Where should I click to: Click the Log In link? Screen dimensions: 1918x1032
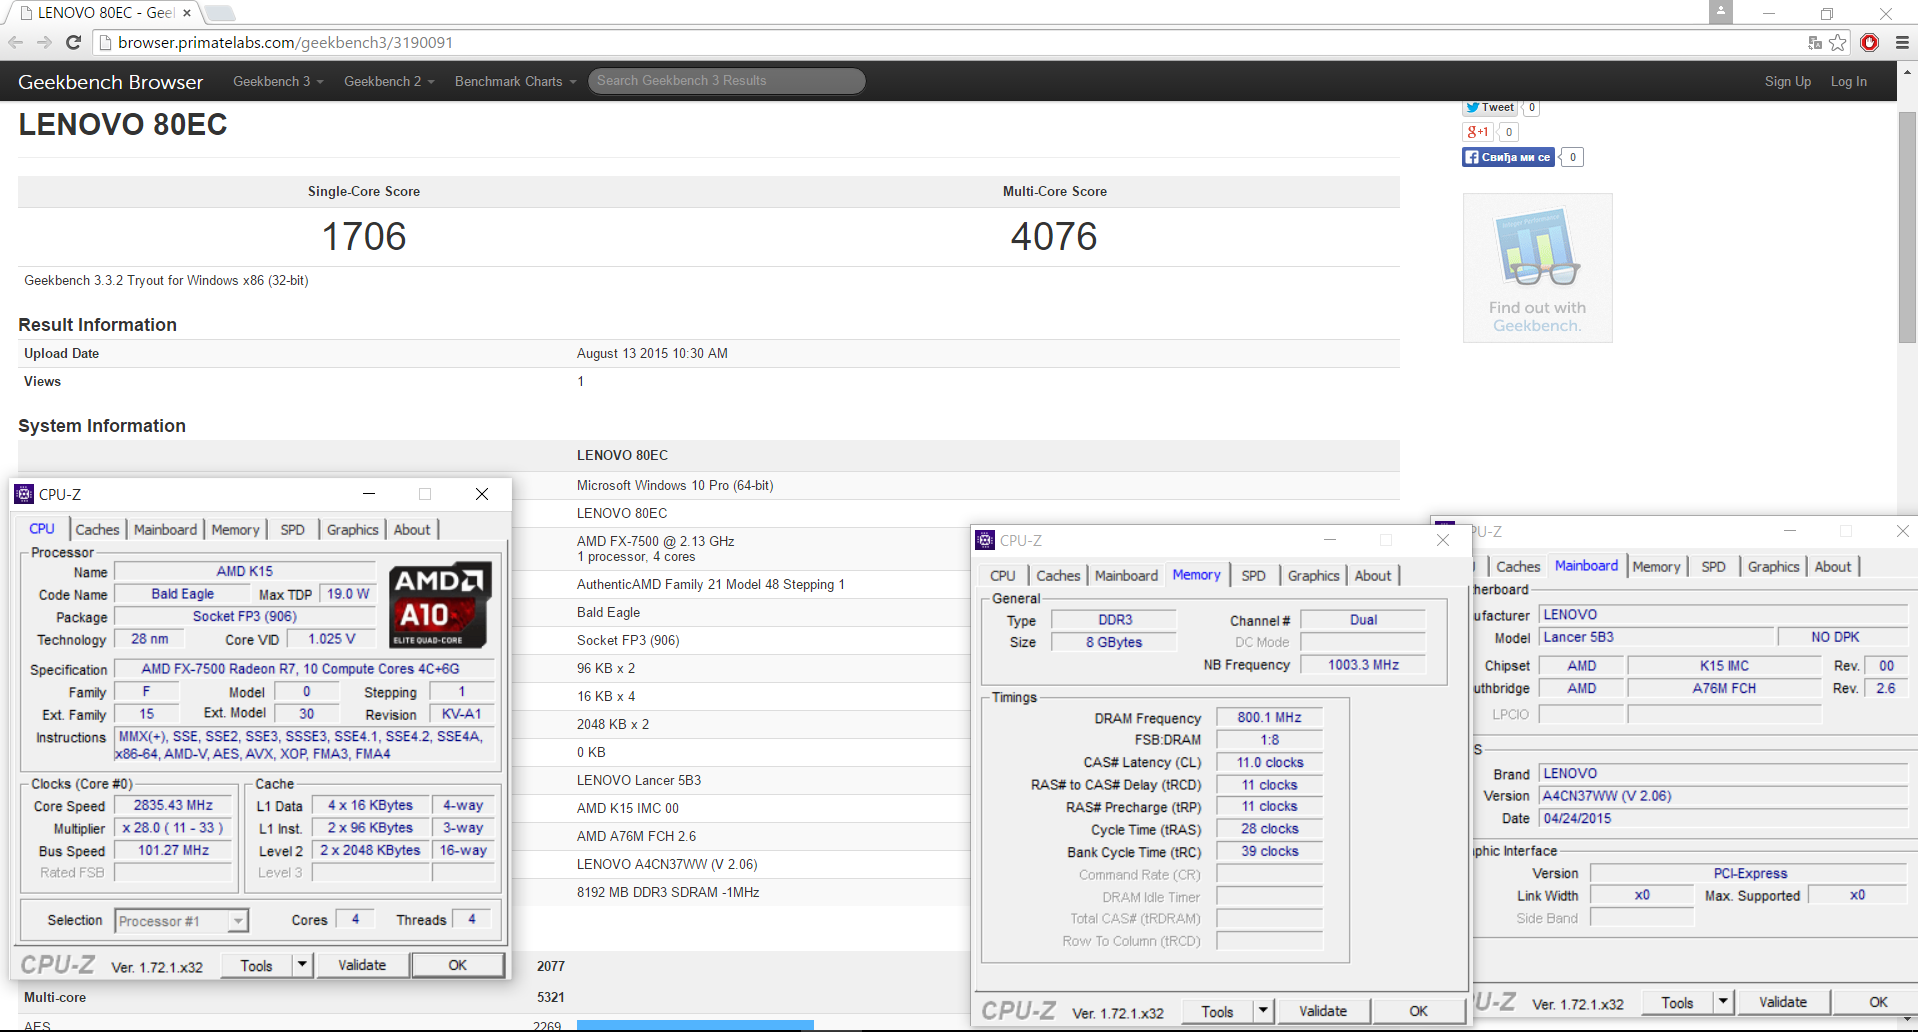click(x=1848, y=81)
